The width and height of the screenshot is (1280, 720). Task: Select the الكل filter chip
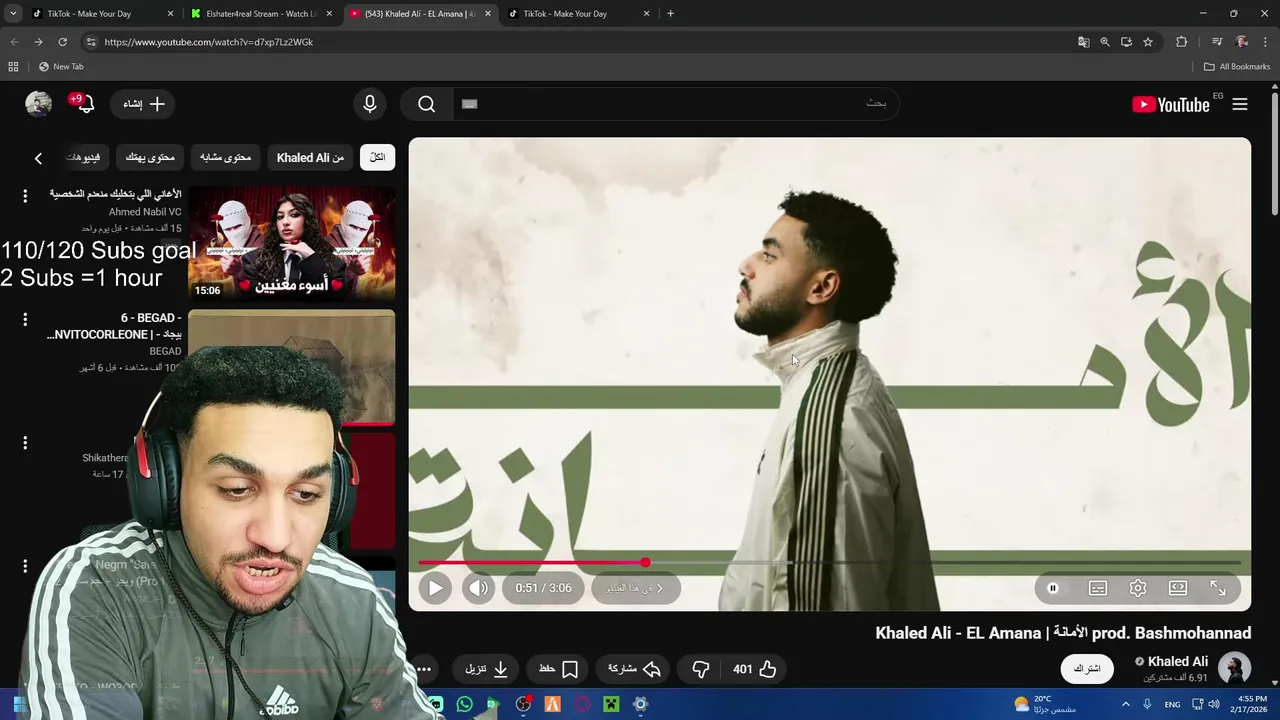coord(378,157)
